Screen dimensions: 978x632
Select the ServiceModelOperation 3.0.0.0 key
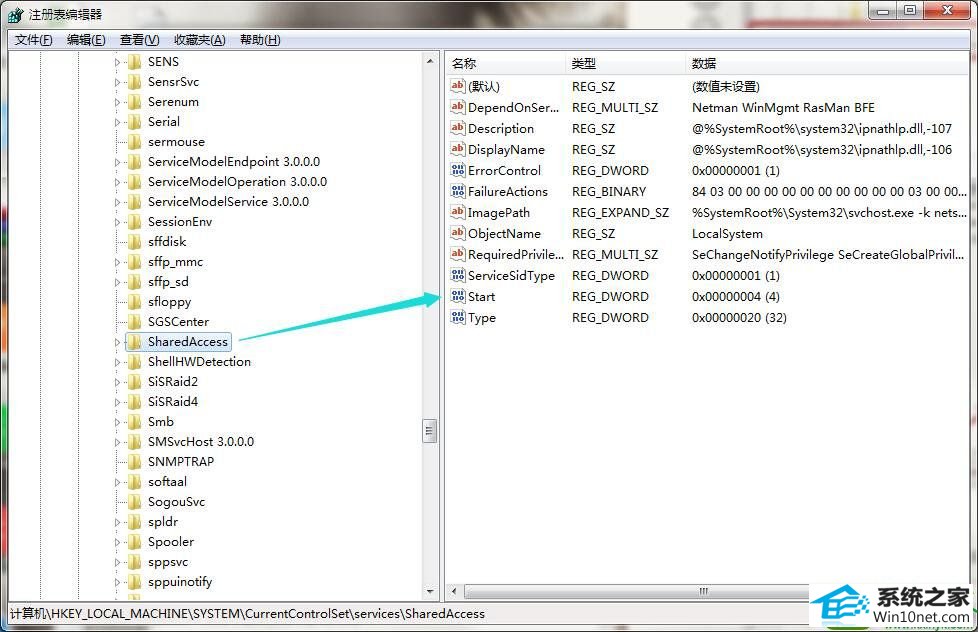[x=237, y=182]
